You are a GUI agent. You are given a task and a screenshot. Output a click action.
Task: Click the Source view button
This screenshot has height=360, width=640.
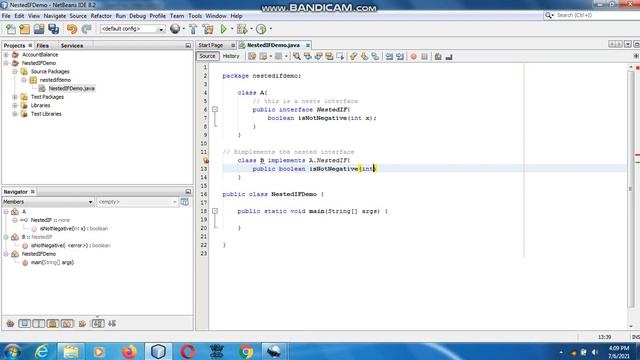point(207,56)
